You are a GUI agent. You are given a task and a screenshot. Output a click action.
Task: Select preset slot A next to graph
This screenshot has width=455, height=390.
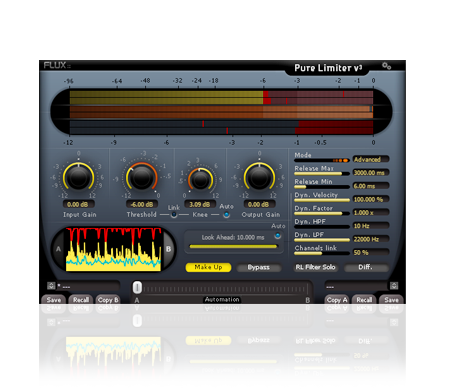point(58,249)
